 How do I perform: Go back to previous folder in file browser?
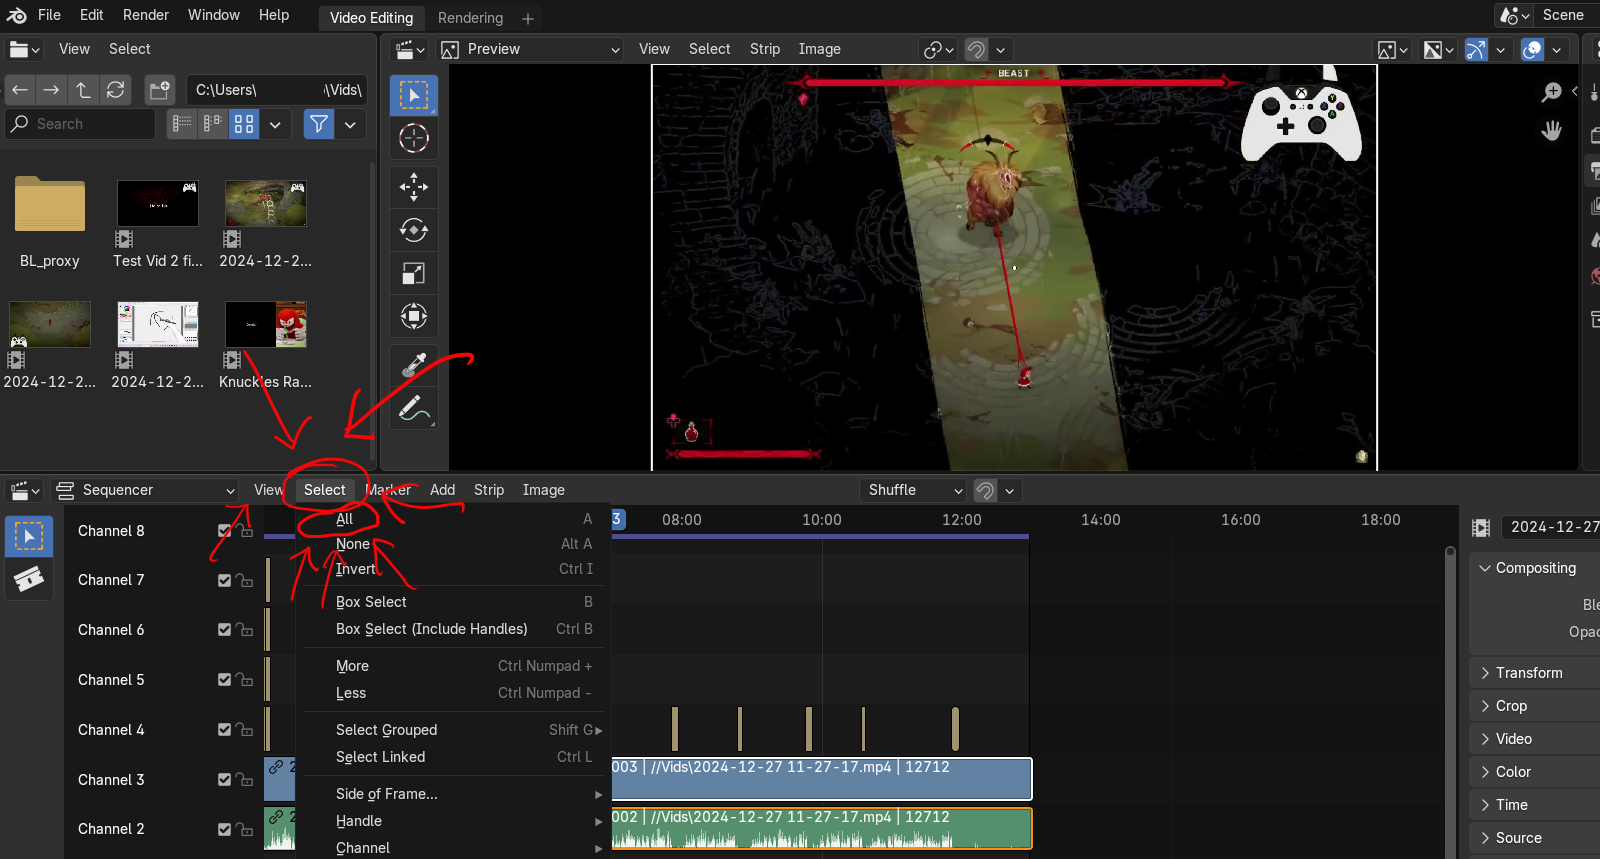20,90
